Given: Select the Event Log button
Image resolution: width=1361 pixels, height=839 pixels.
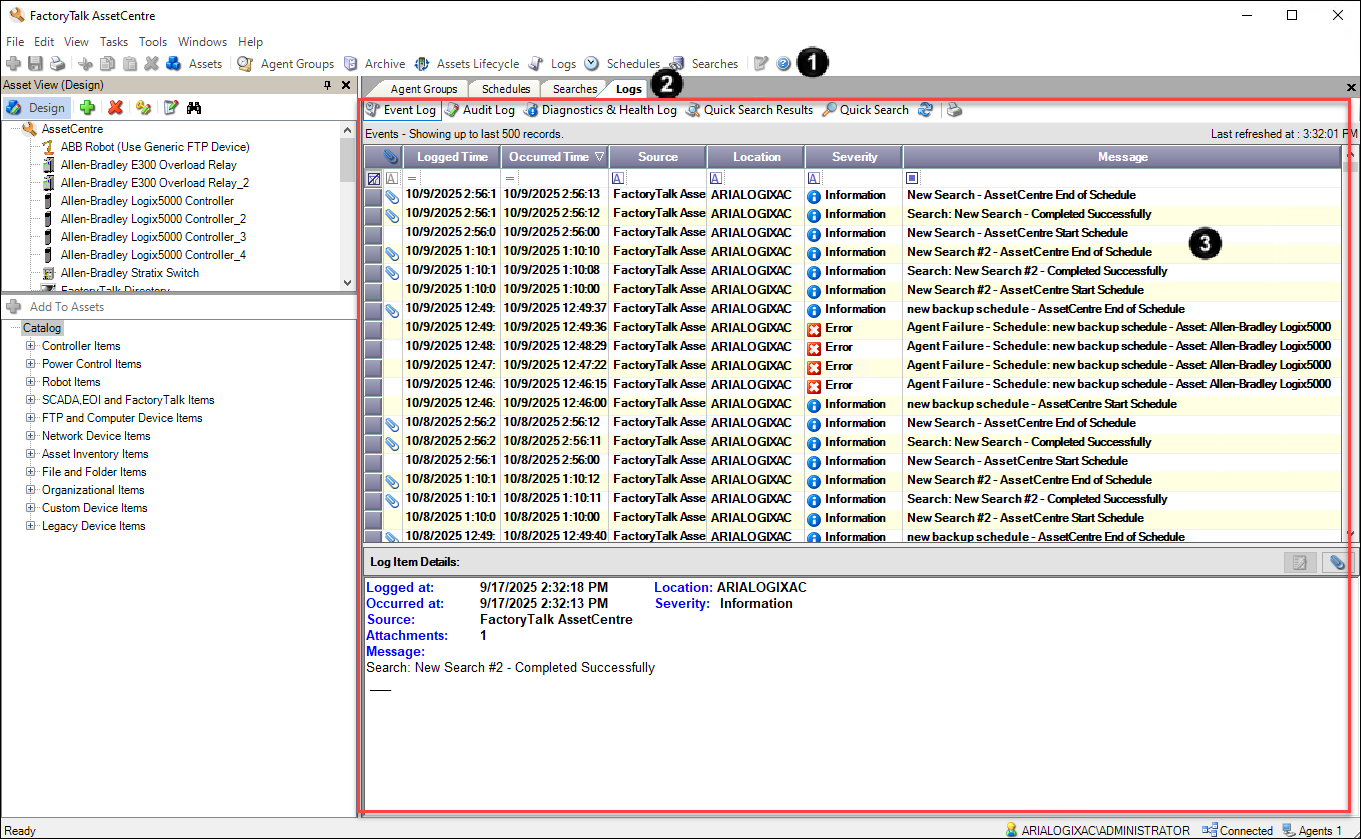Looking at the screenshot, I should pyautogui.click(x=401, y=110).
